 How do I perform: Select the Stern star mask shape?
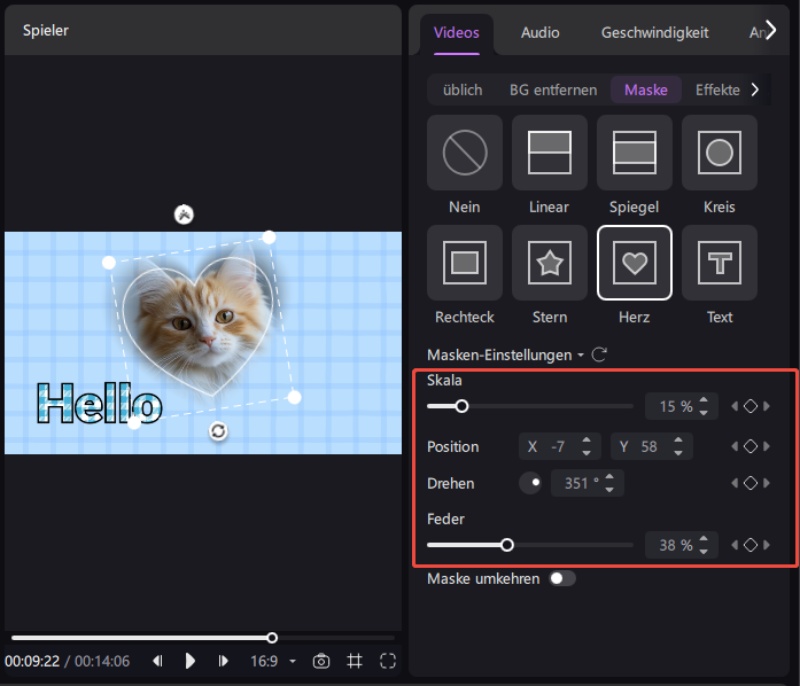[x=549, y=264]
